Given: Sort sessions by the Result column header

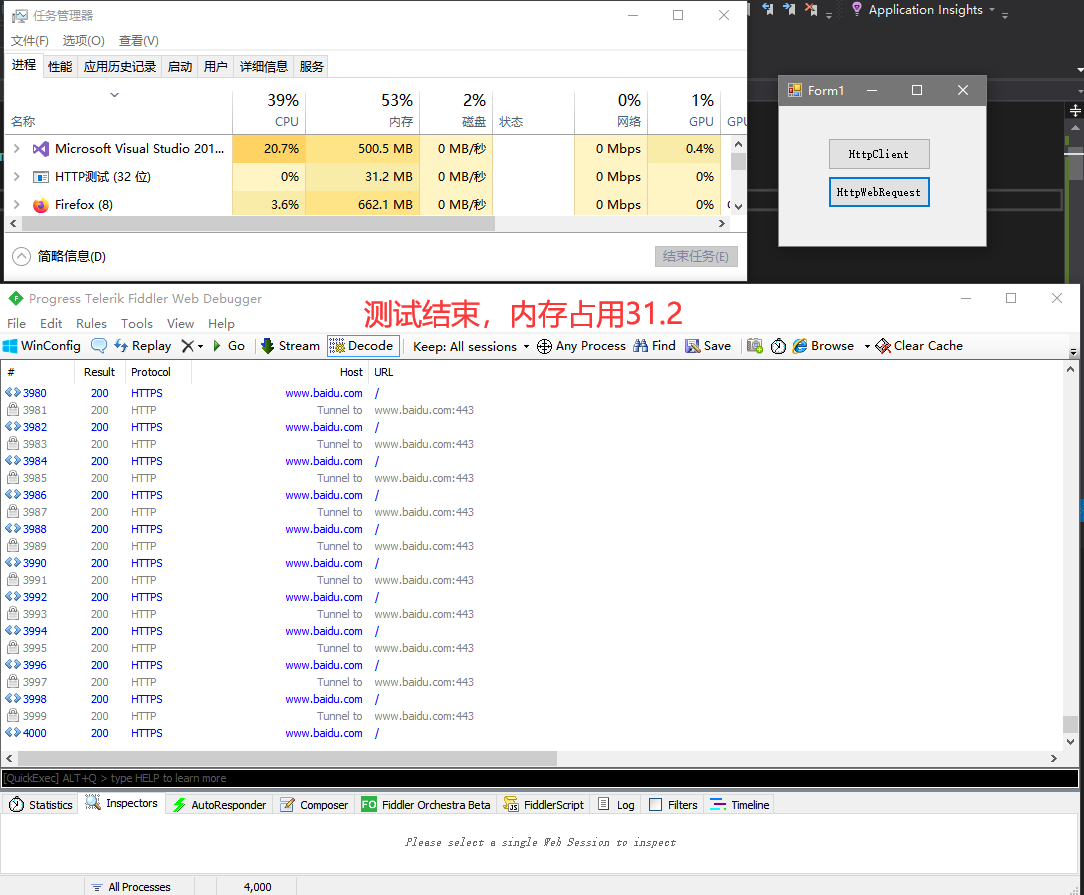Looking at the screenshot, I should click(x=100, y=372).
